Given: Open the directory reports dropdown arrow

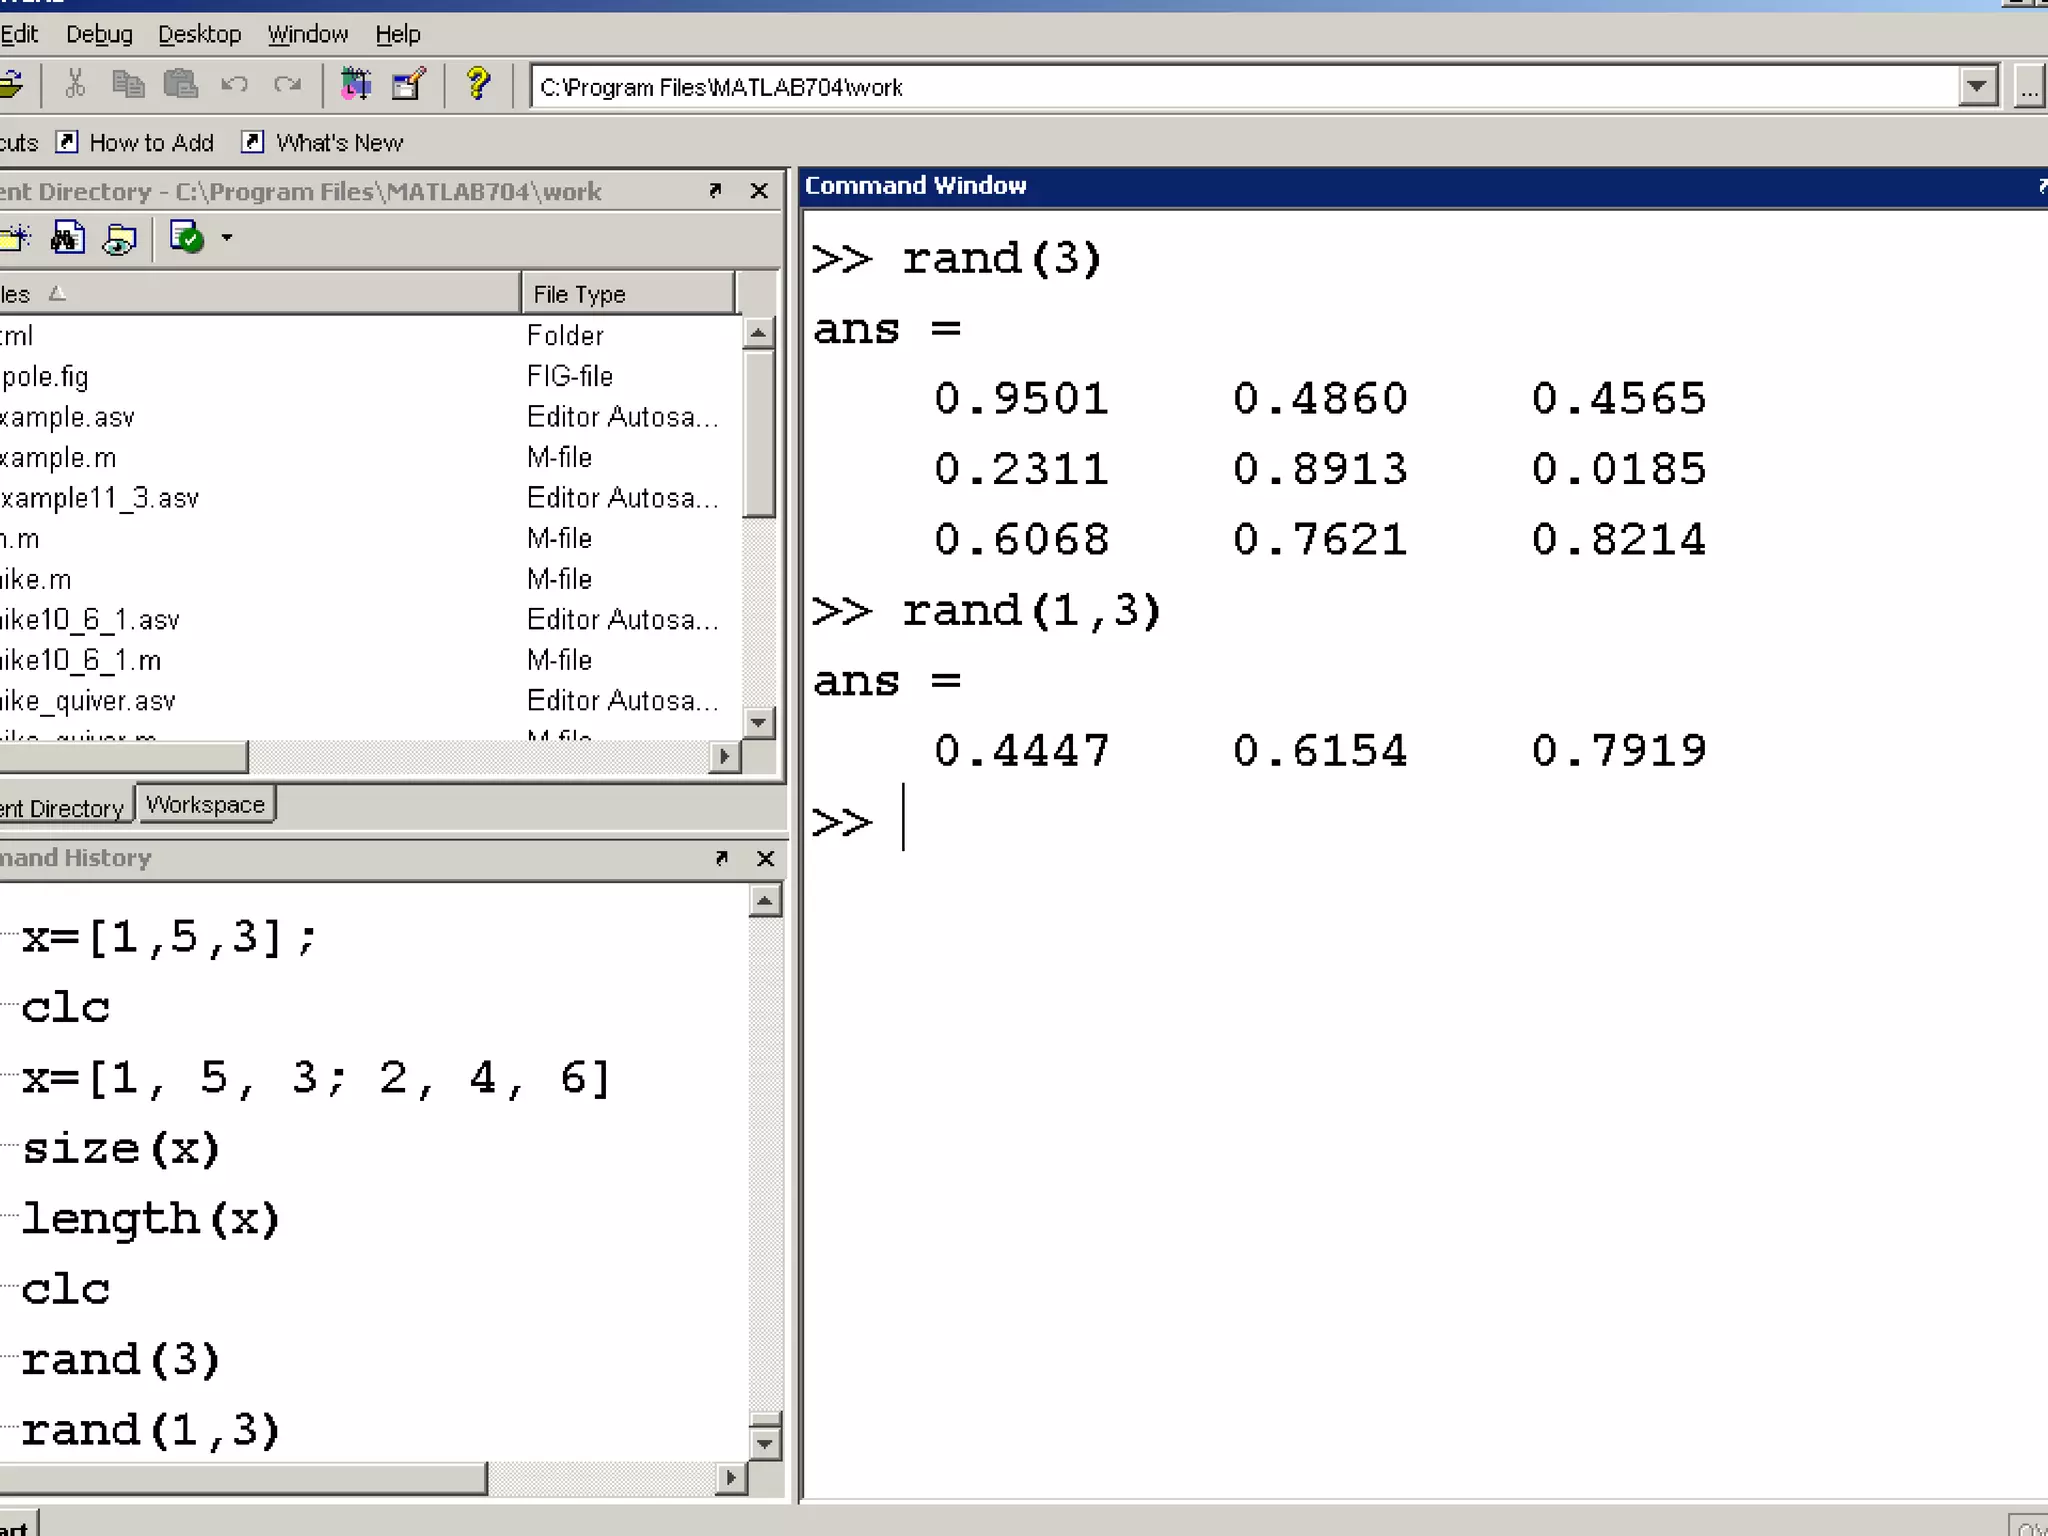Looking at the screenshot, I should click(x=227, y=238).
